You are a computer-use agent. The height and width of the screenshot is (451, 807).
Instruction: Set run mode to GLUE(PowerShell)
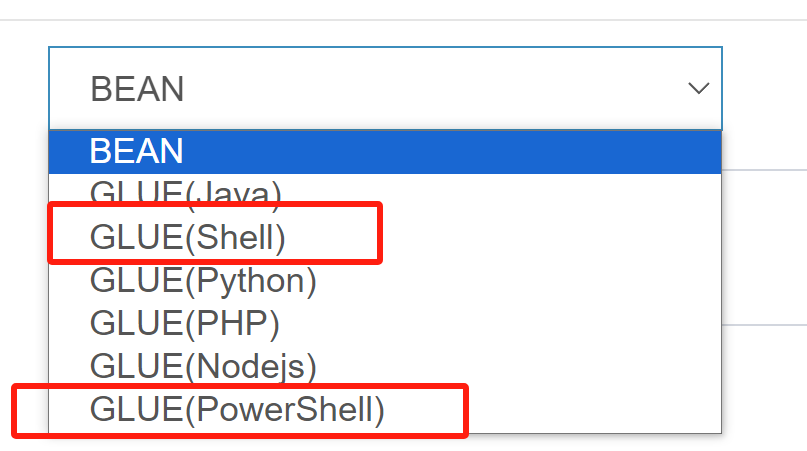pyautogui.click(x=237, y=409)
